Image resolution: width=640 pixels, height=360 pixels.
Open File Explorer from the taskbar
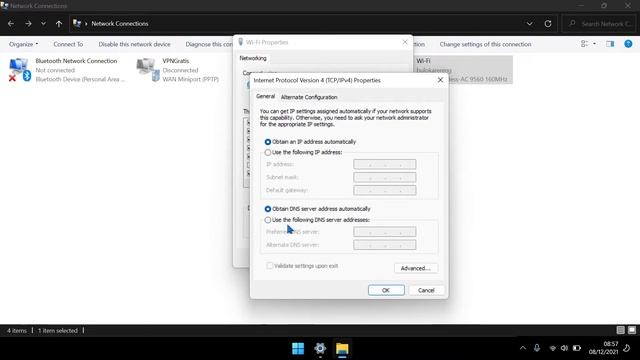(x=342, y=349)
